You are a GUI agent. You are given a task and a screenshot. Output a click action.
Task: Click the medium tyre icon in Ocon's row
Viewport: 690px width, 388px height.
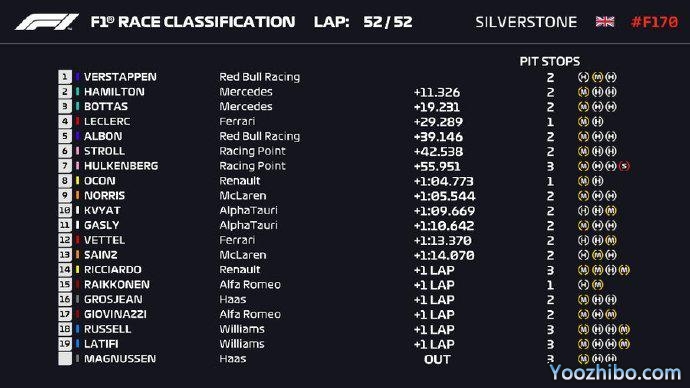[x=584, y=181]
